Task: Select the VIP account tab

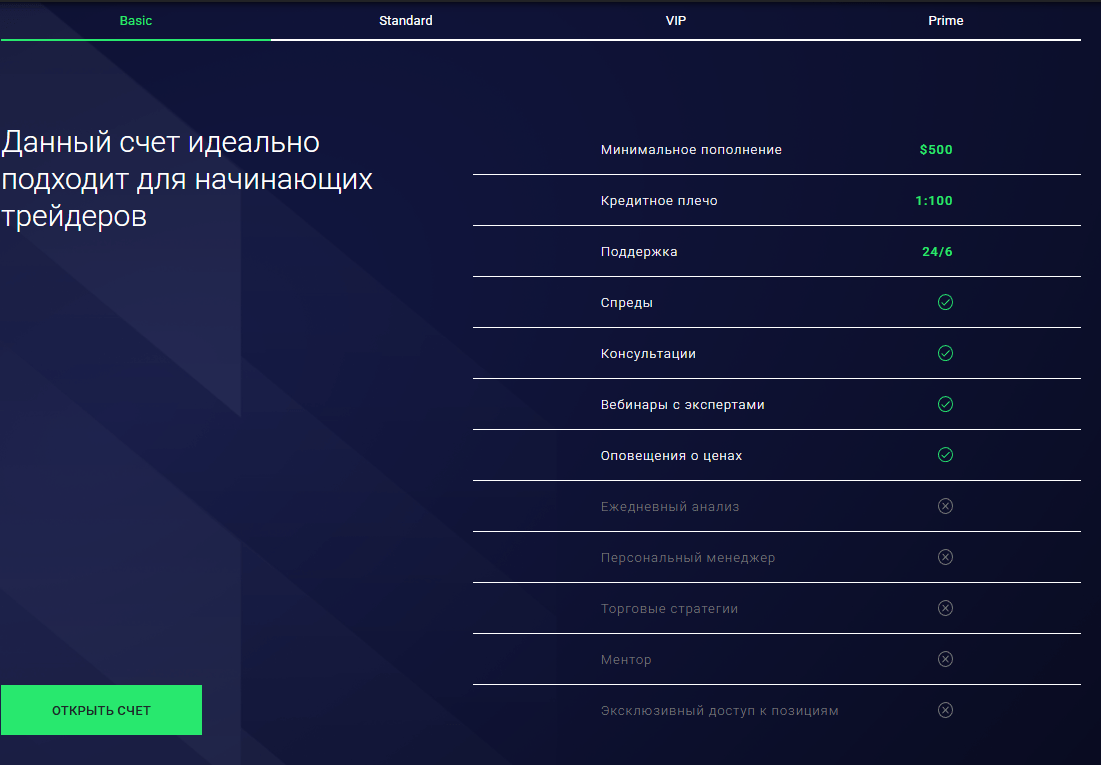Action: coord(675,20)
